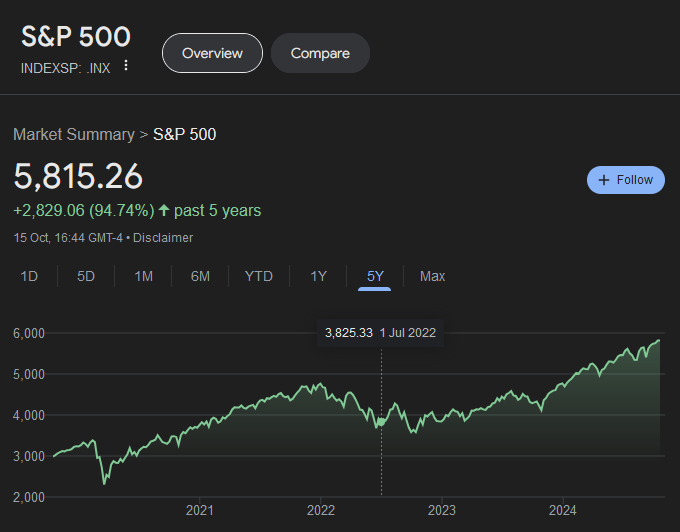Open the Overview tab

(212, 53)
